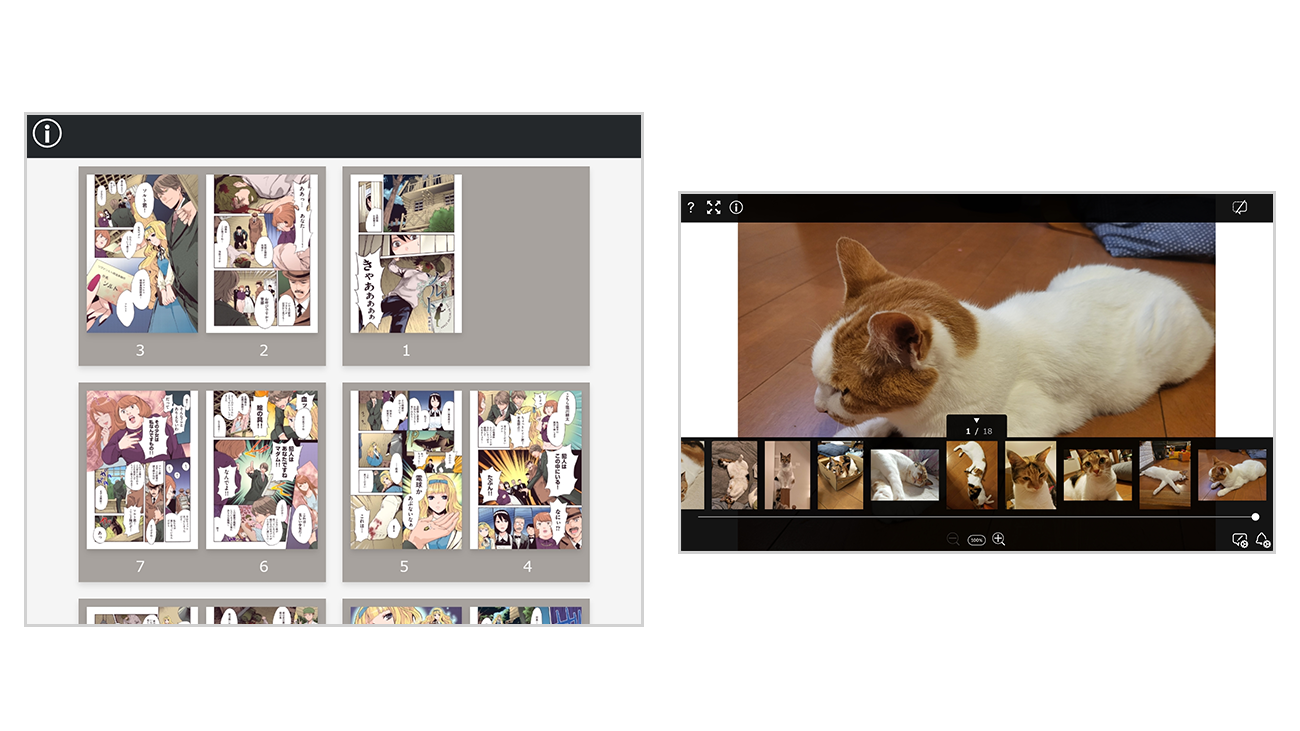This screenshot has width=1300, height=731.
Task: Select thumbnail of cat lying on grey blanket
Action: (x=734, y=475)
